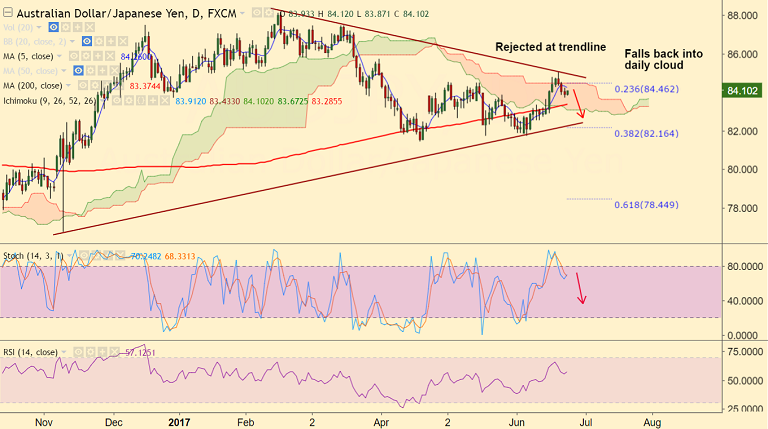This screenshot has height=429, width=768.
Task: Show the hidden Vol (20) indicator via eye
Action: (x=53, y=27)
